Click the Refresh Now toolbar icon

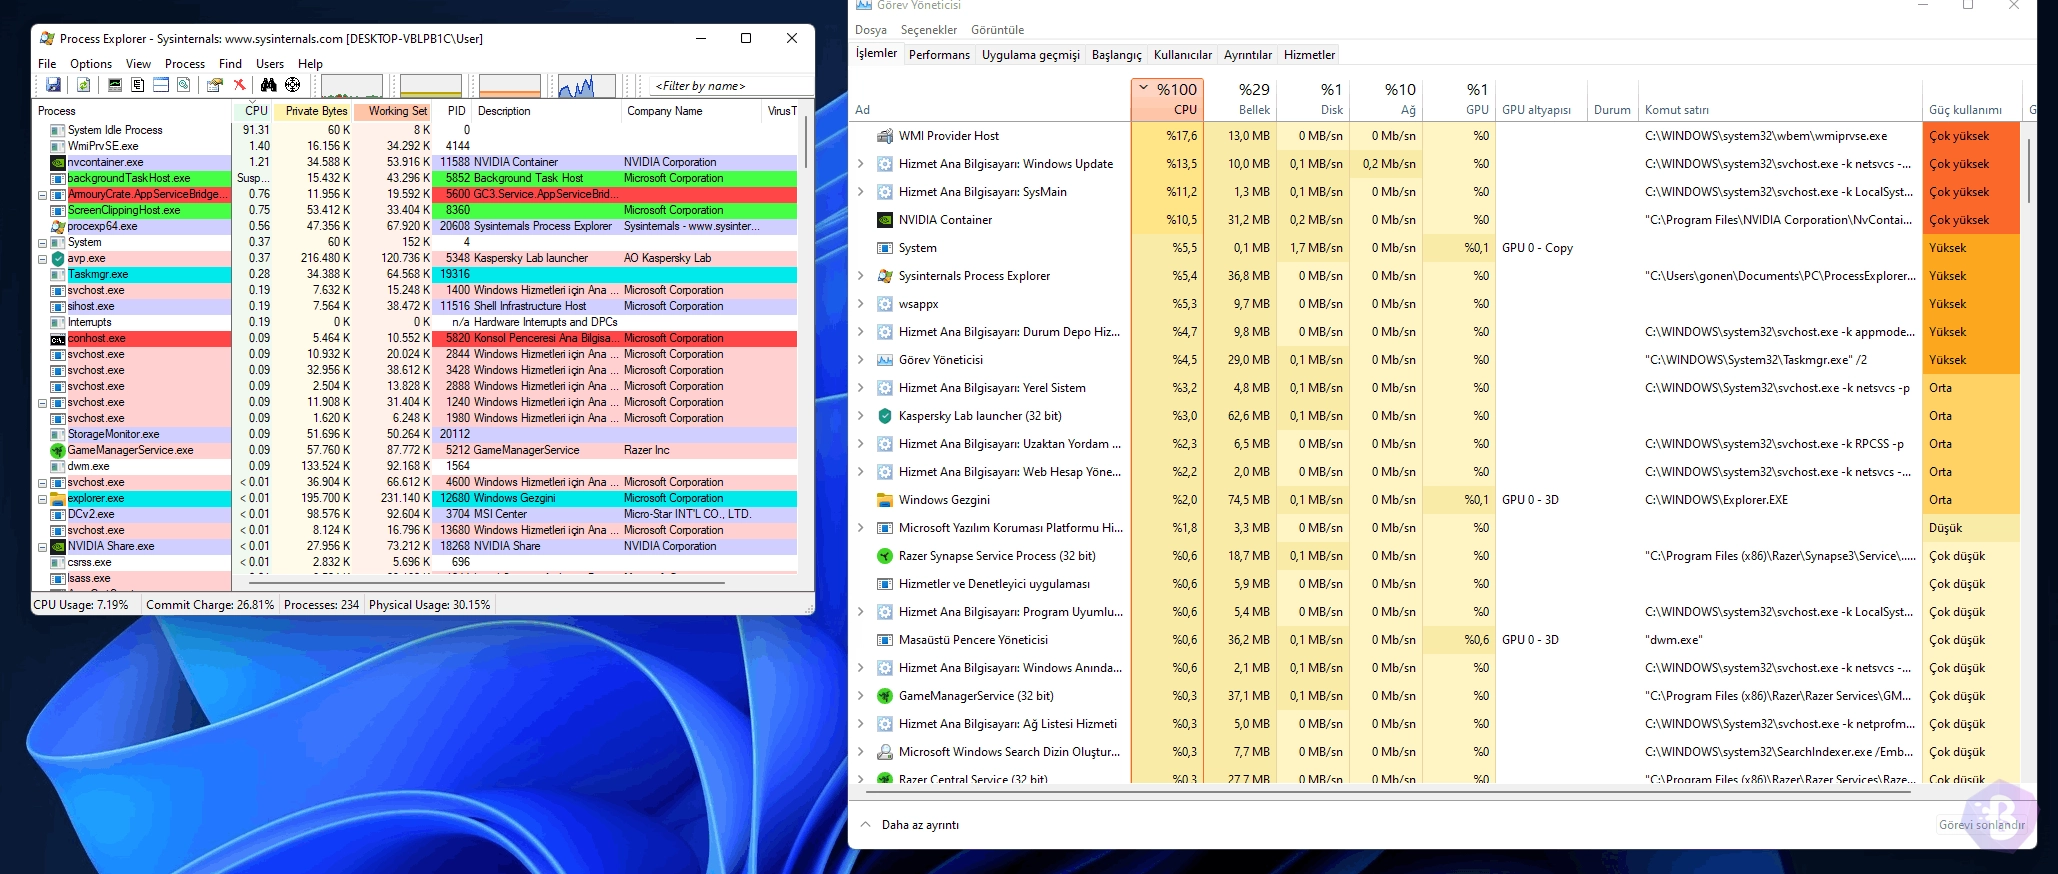(x=84, y=86)
